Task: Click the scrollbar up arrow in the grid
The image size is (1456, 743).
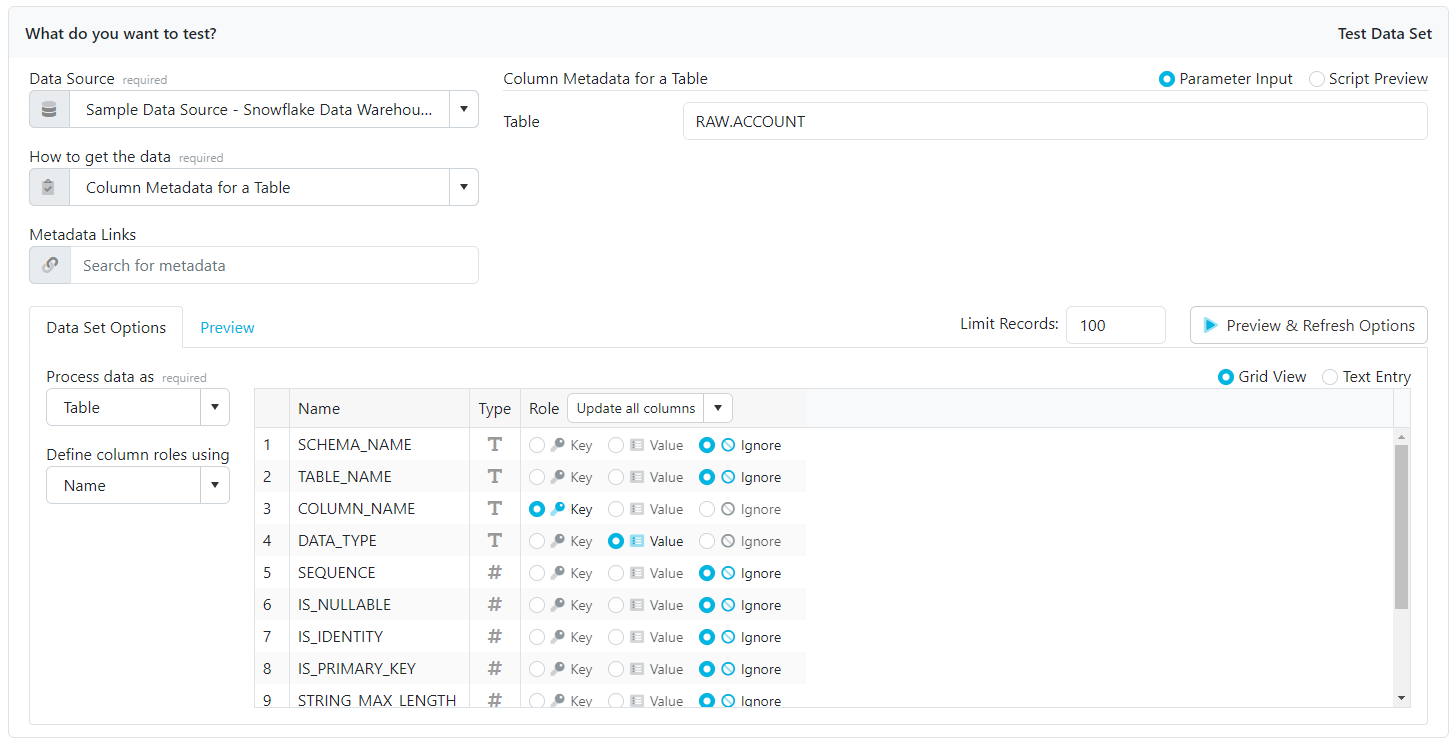Action: (x=1401, y=437)
